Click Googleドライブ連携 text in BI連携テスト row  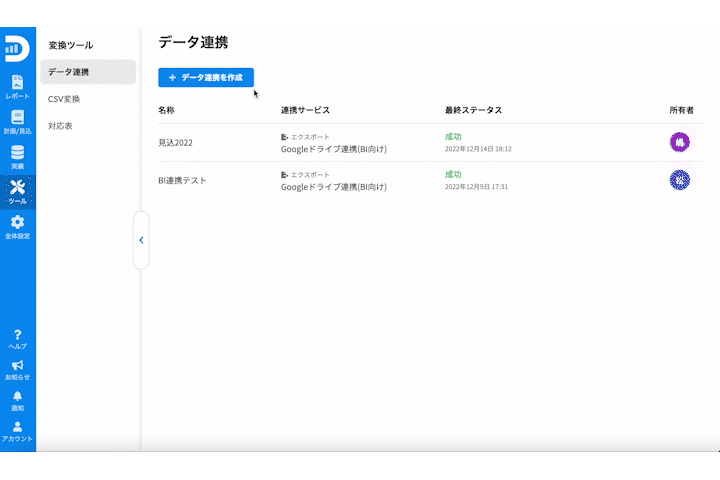334,187
